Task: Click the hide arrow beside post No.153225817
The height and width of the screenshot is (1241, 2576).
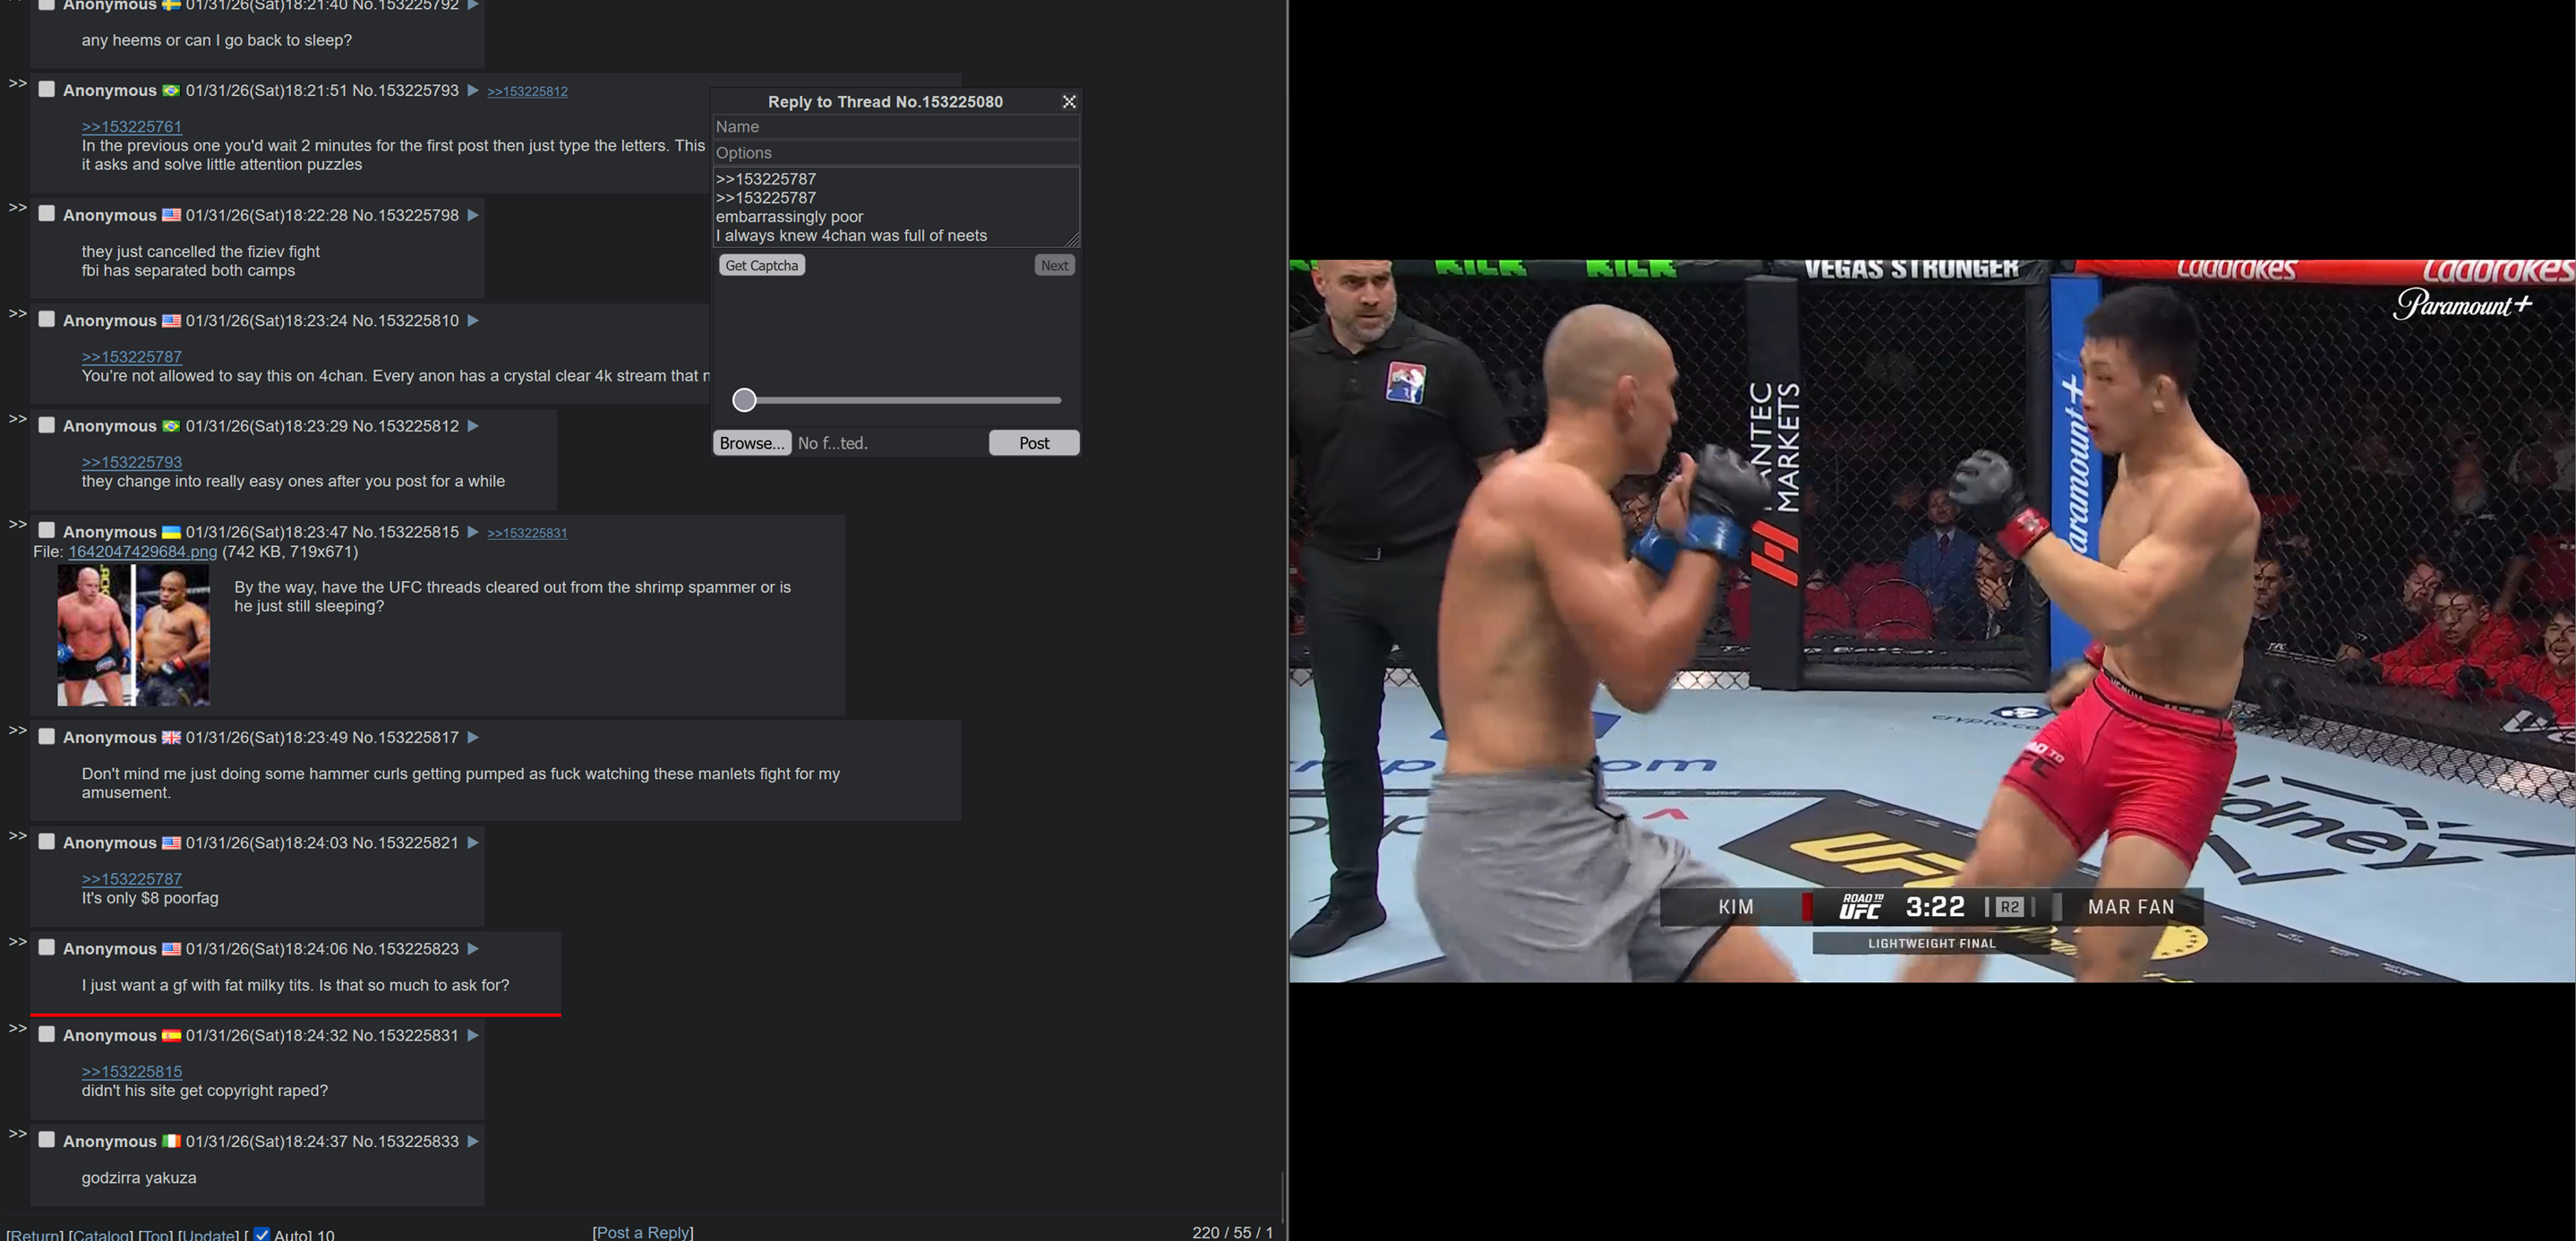Action: click(x=17, y=731)
